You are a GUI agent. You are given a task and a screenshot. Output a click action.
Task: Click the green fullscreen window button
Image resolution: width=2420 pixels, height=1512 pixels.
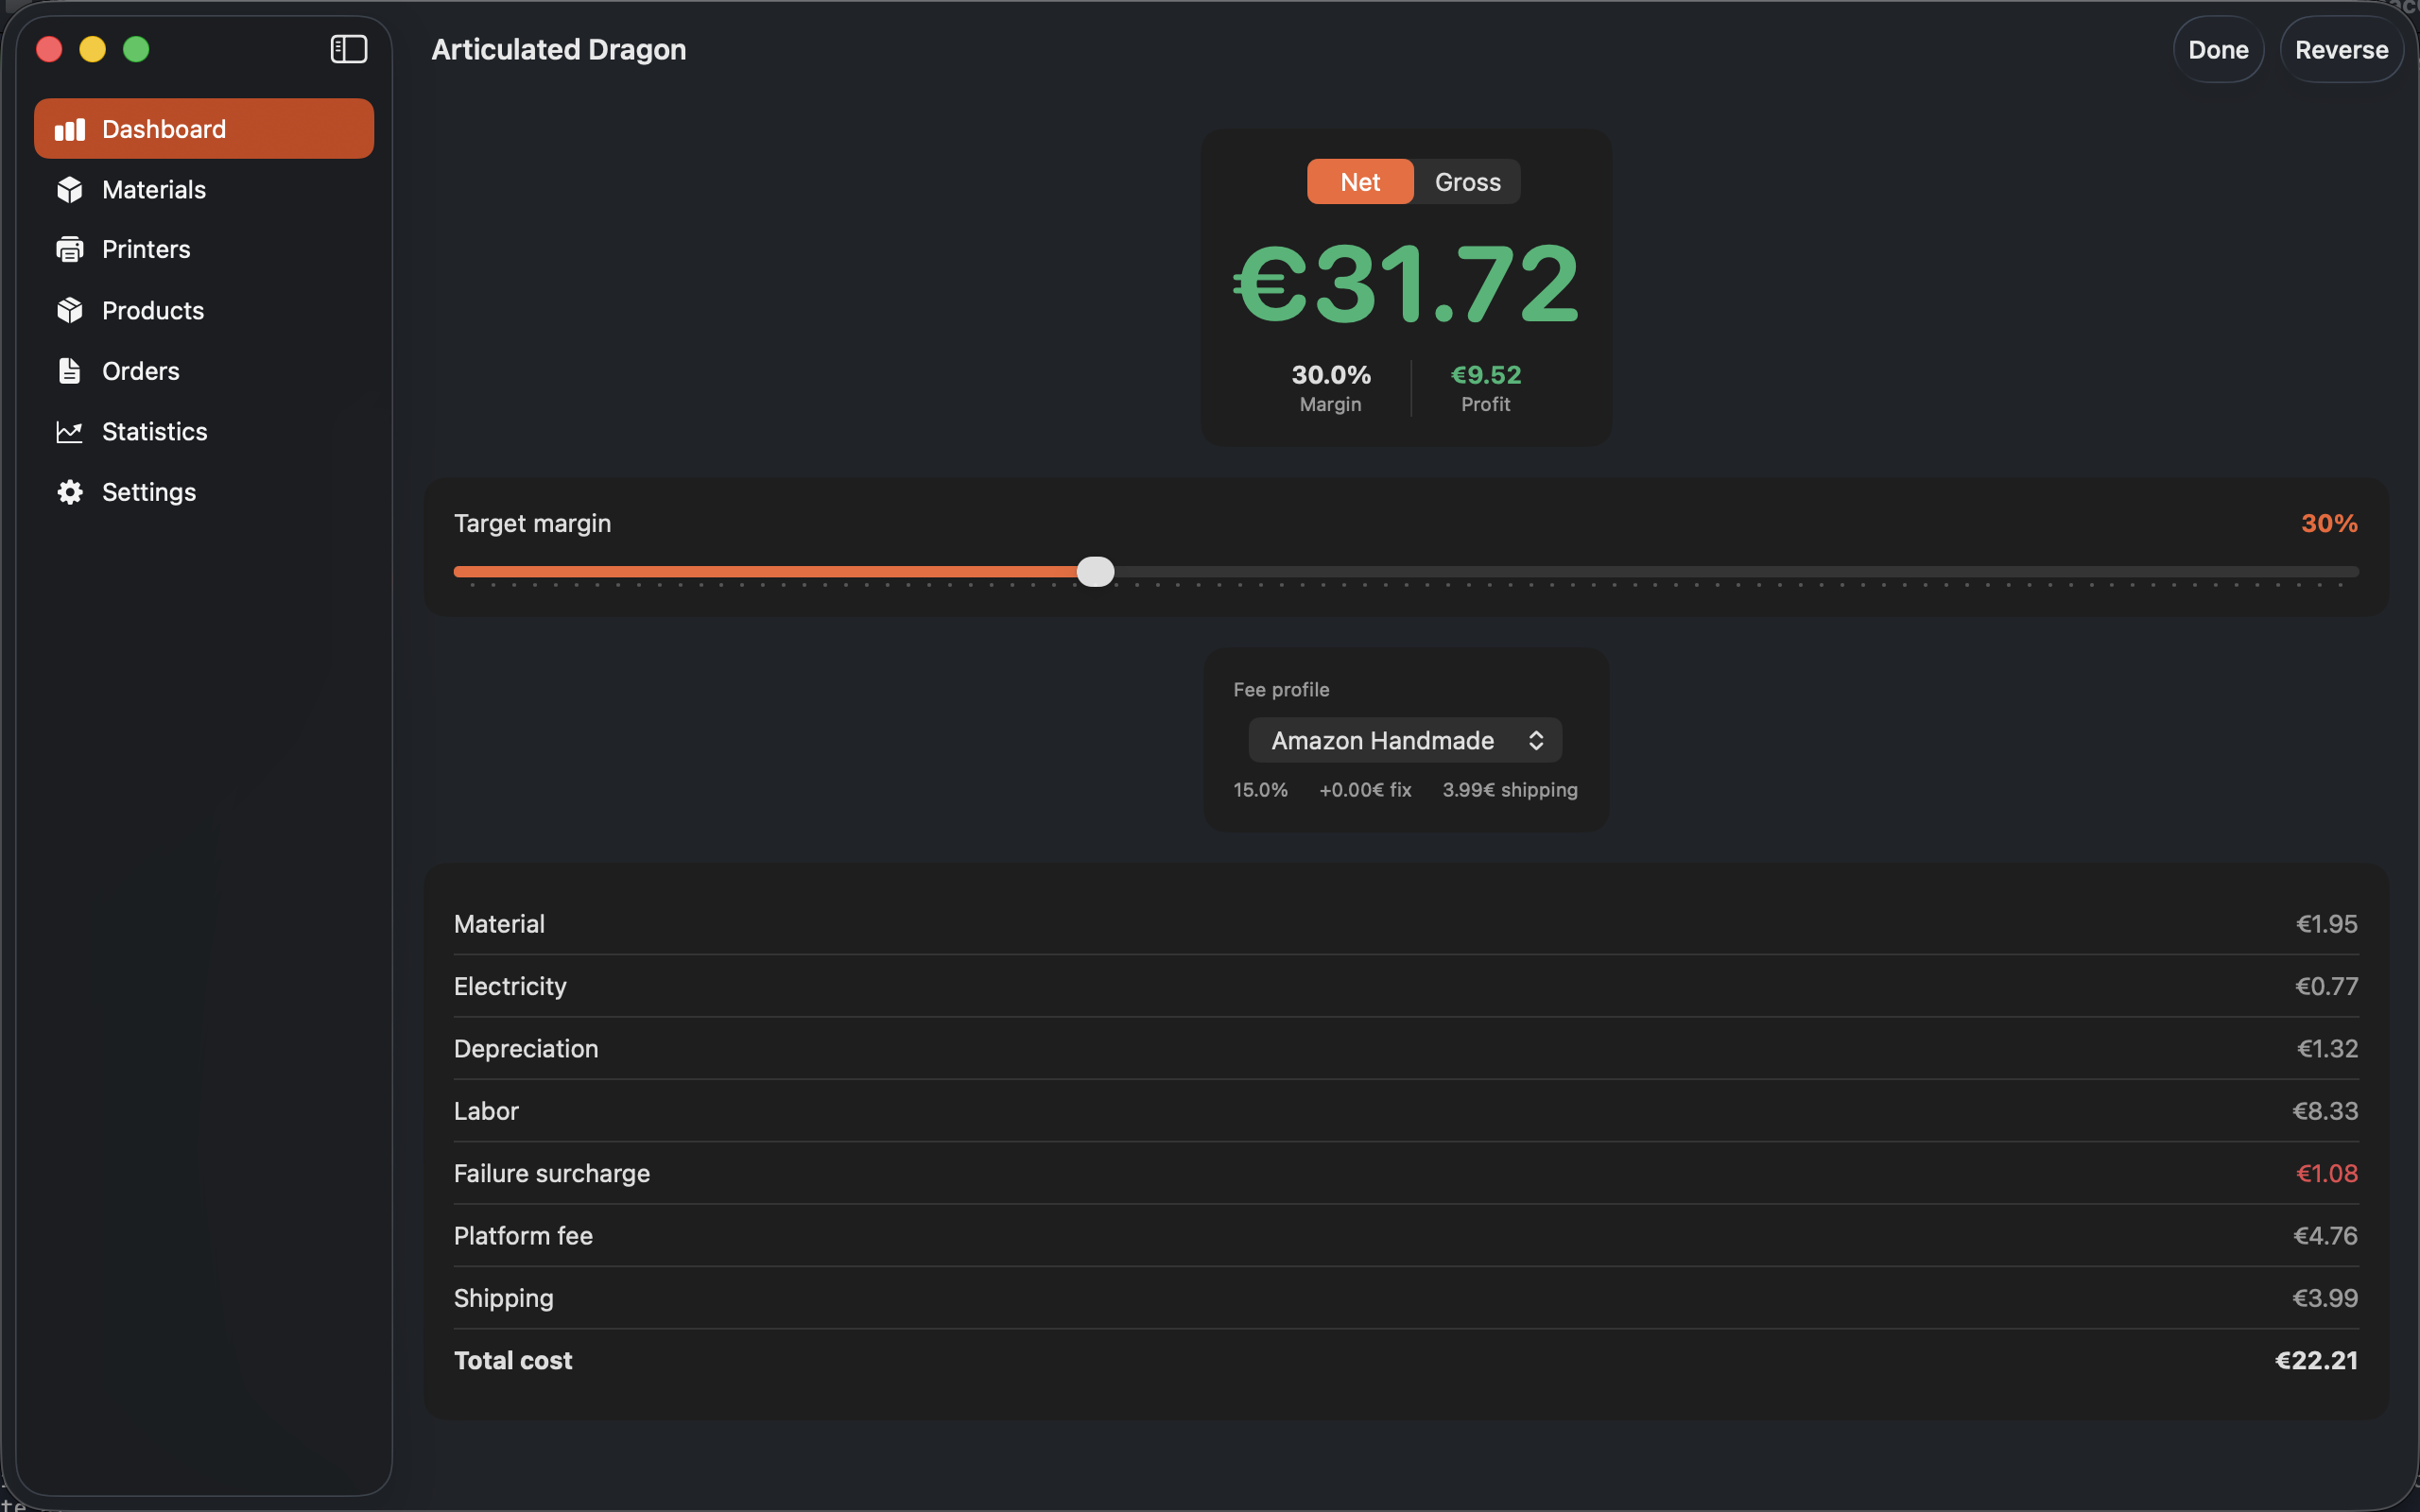[x=136, y=49]
